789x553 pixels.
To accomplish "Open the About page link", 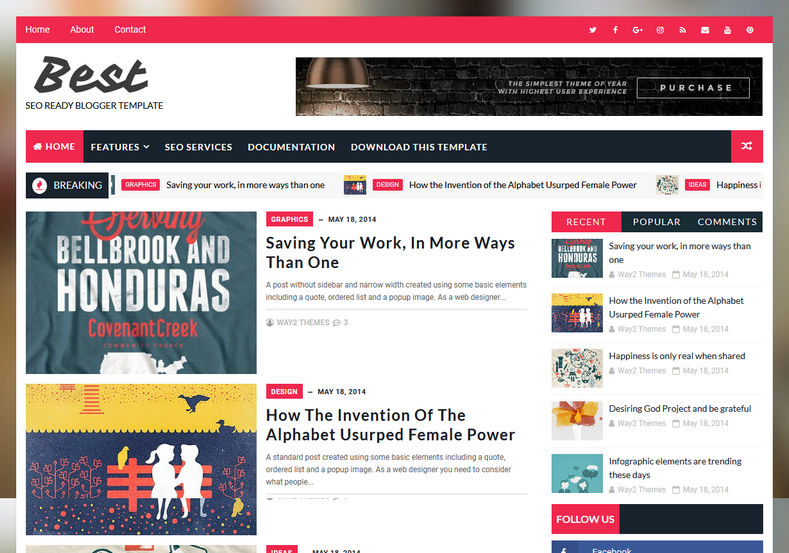I will 82,30.
